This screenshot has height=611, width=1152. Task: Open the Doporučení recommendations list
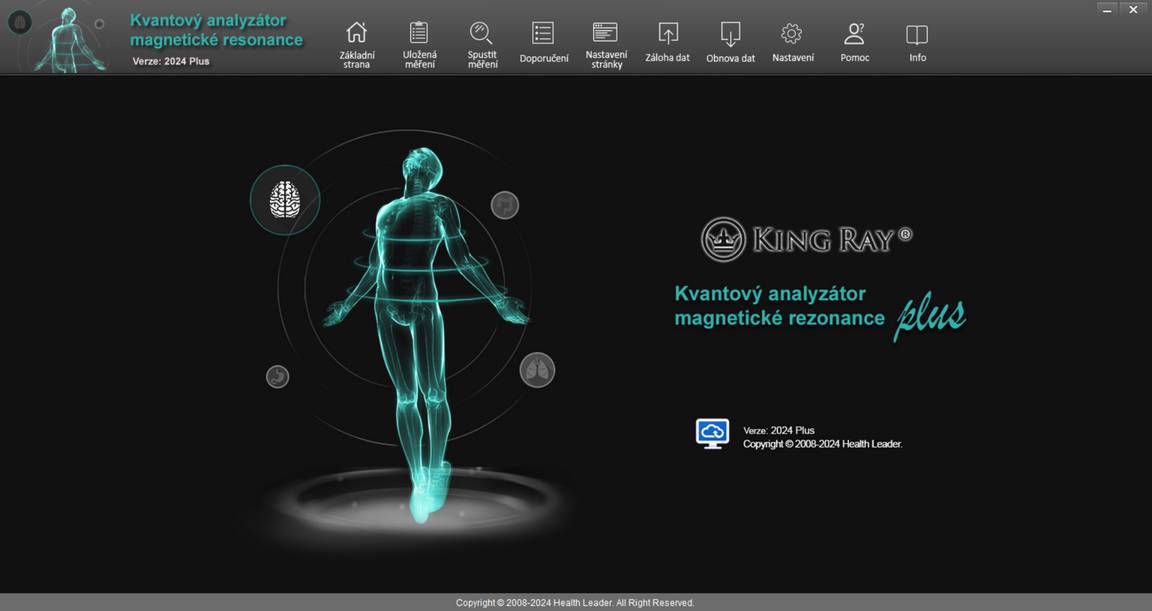544,44
